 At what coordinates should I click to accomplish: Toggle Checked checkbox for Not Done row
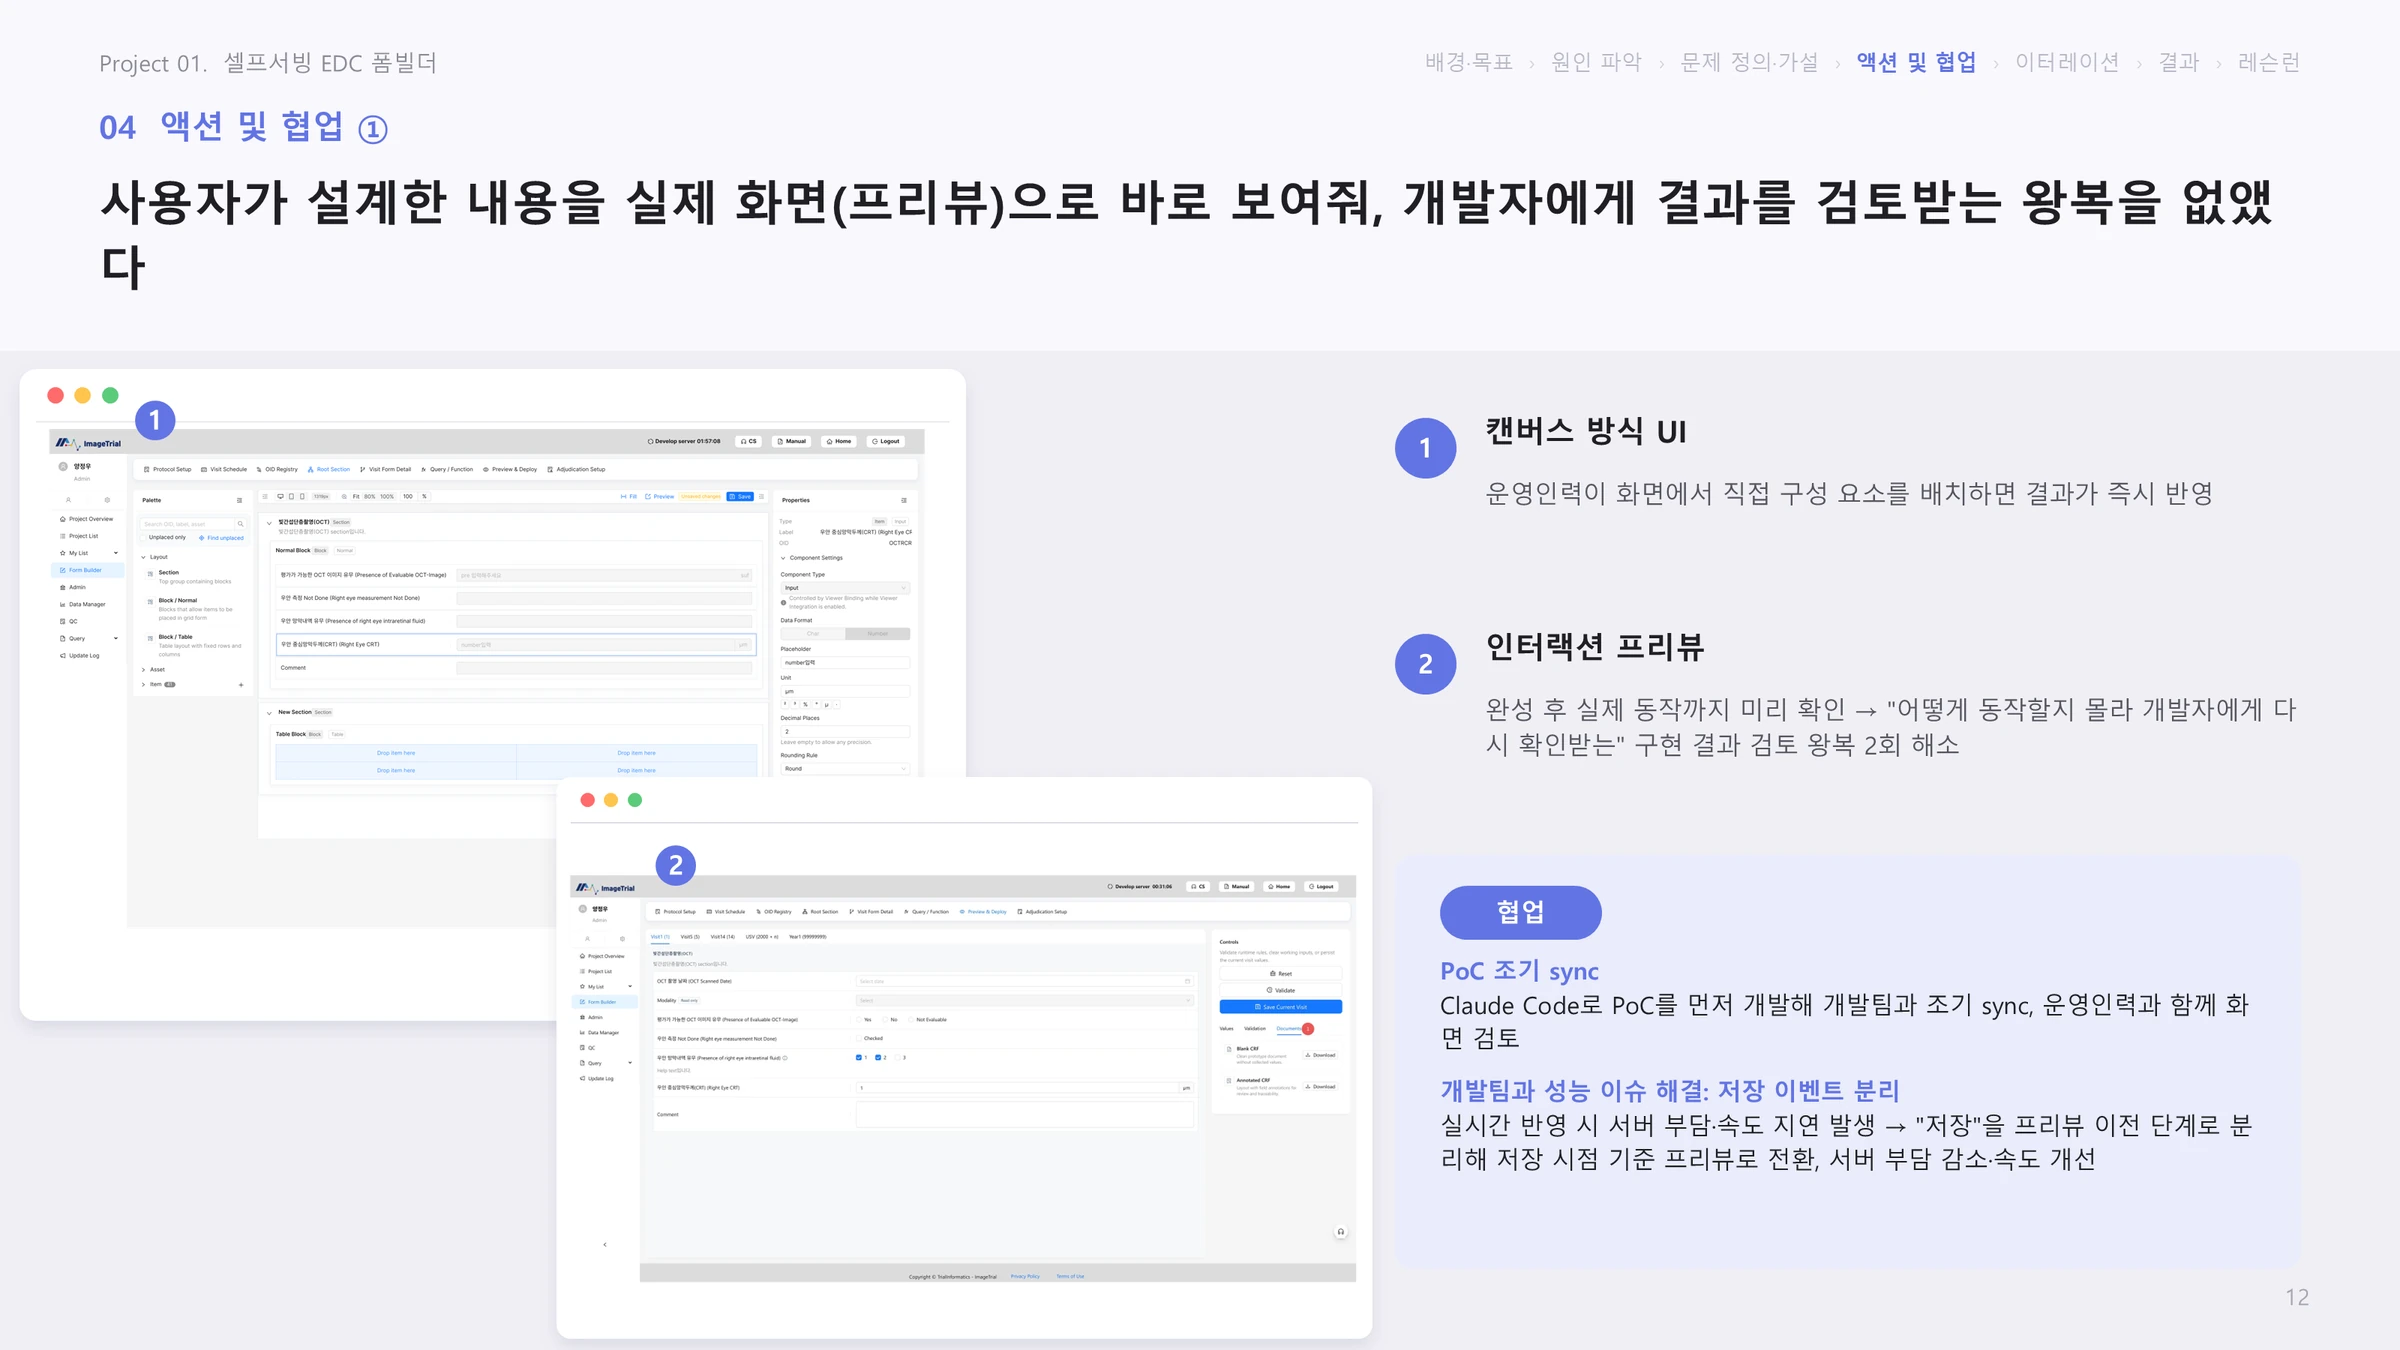click(859, 1039)
